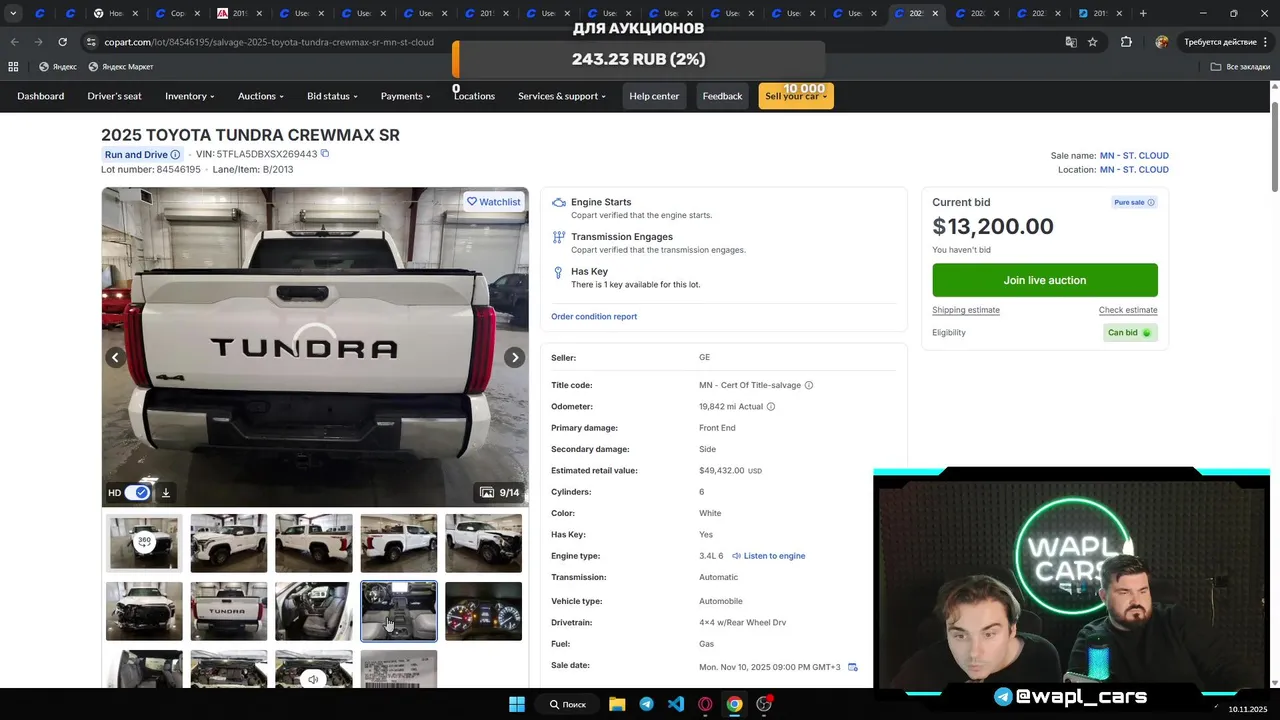Open Driver's seat menu item
This screenshot has width=1280, height=720.
[115, 96]
